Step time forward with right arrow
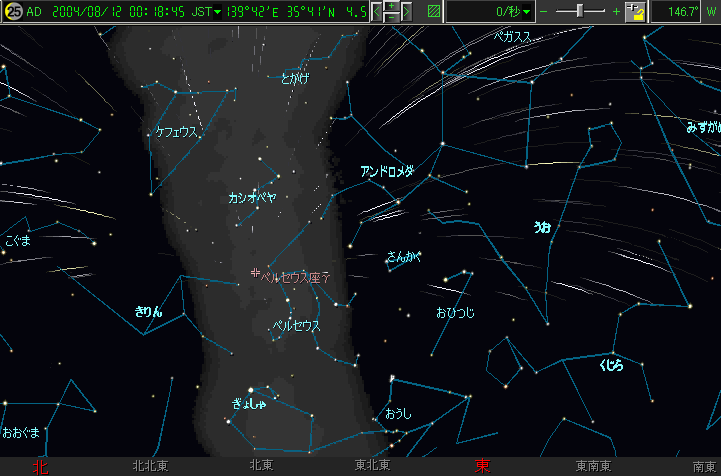This screenshot has height=476, width=721. tap(406, 13)
